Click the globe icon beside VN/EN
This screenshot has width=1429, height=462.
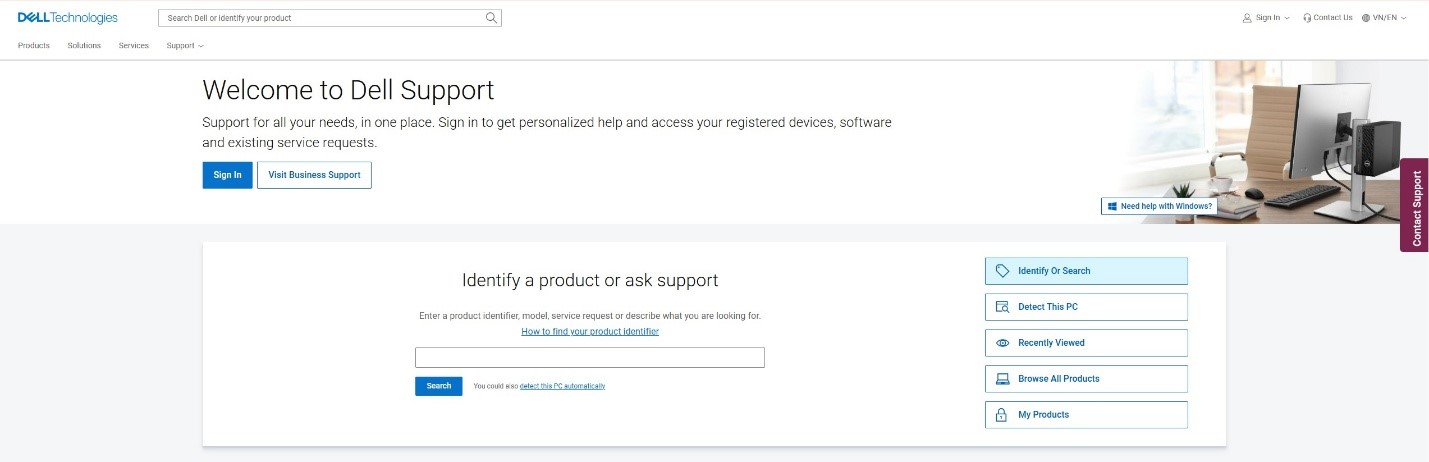(x=1366, y=17)
